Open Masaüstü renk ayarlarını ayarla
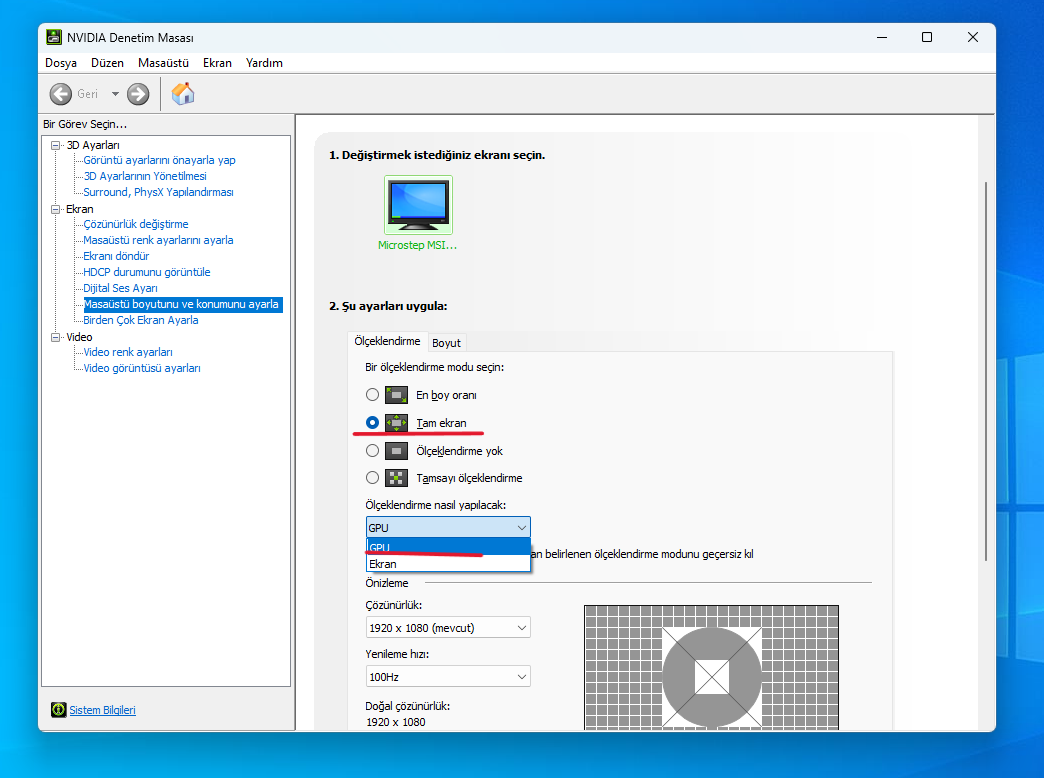This screenshot has width=1044, height=778. 158,240
